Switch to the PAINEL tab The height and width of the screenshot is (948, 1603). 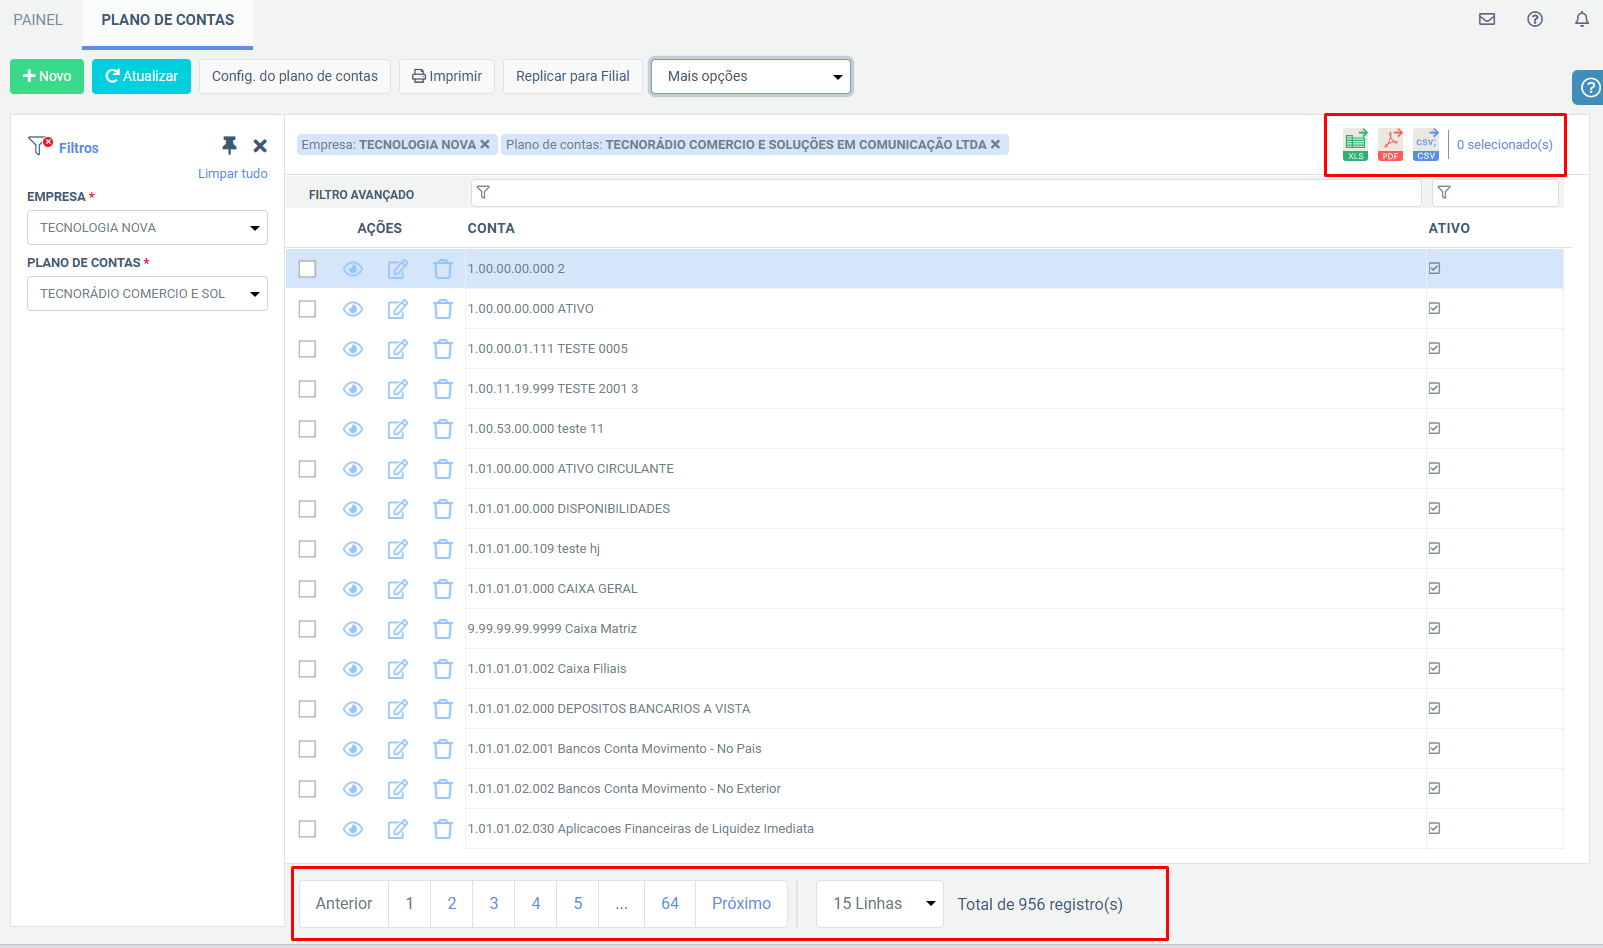point(38,20)
